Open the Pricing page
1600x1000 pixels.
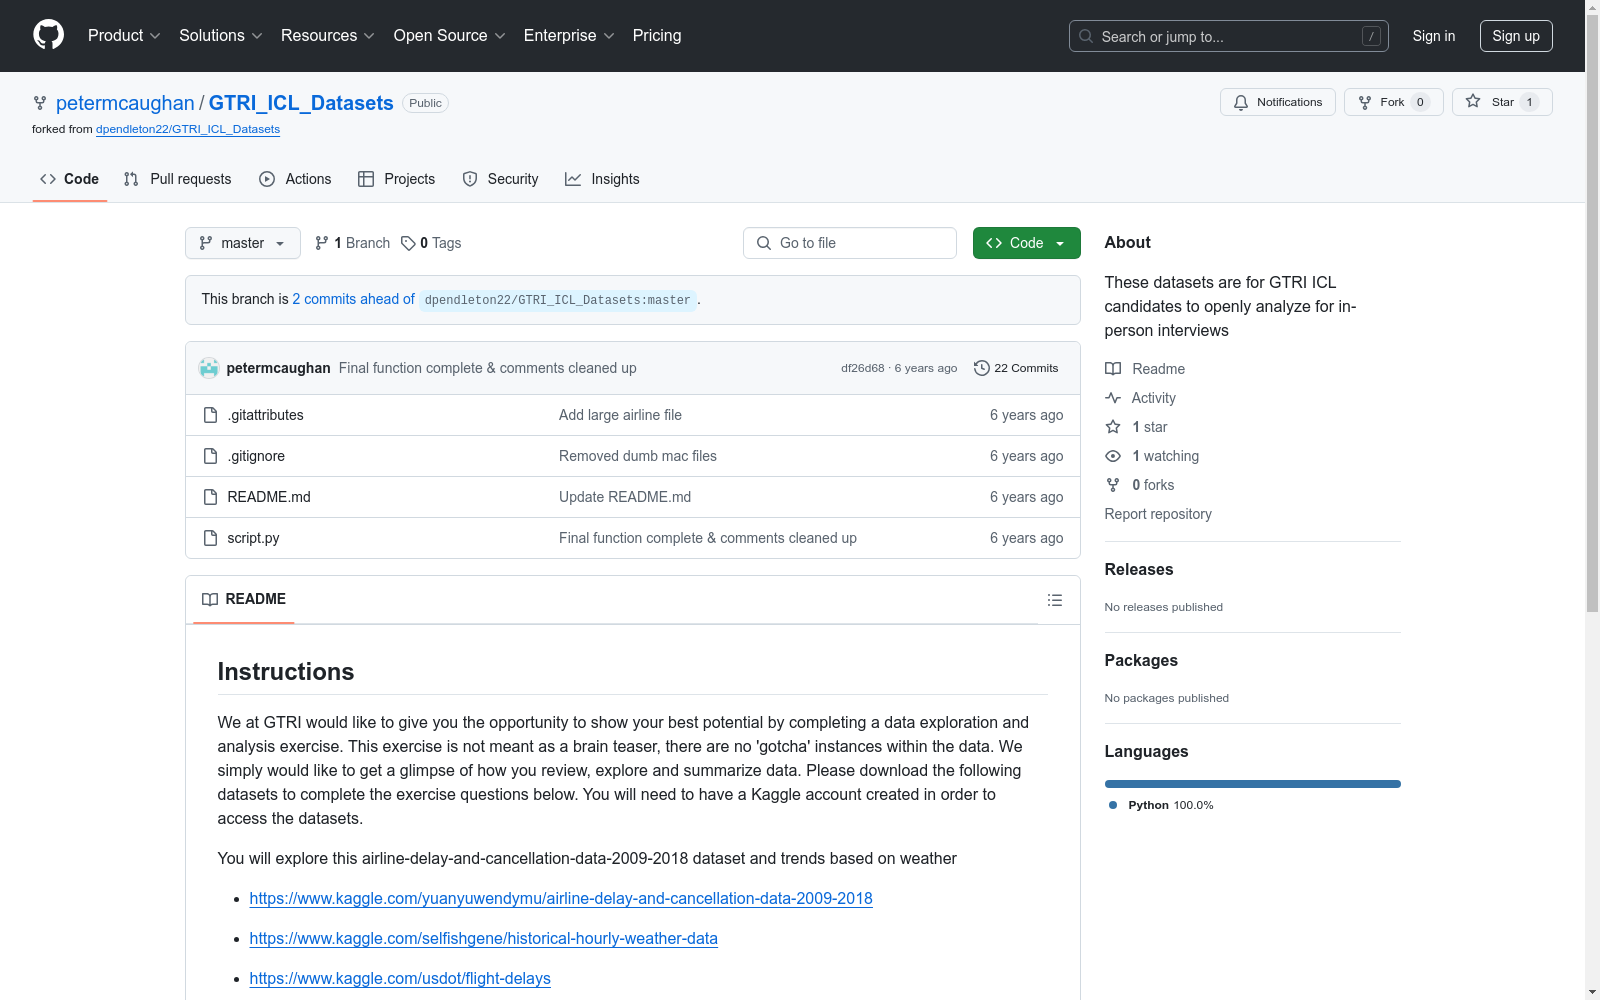pos(657,35)
